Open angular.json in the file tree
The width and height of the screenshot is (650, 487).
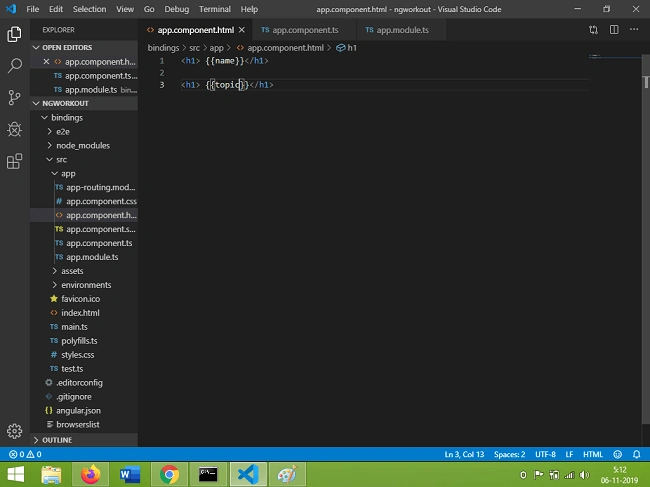click(x=78, y=411)
